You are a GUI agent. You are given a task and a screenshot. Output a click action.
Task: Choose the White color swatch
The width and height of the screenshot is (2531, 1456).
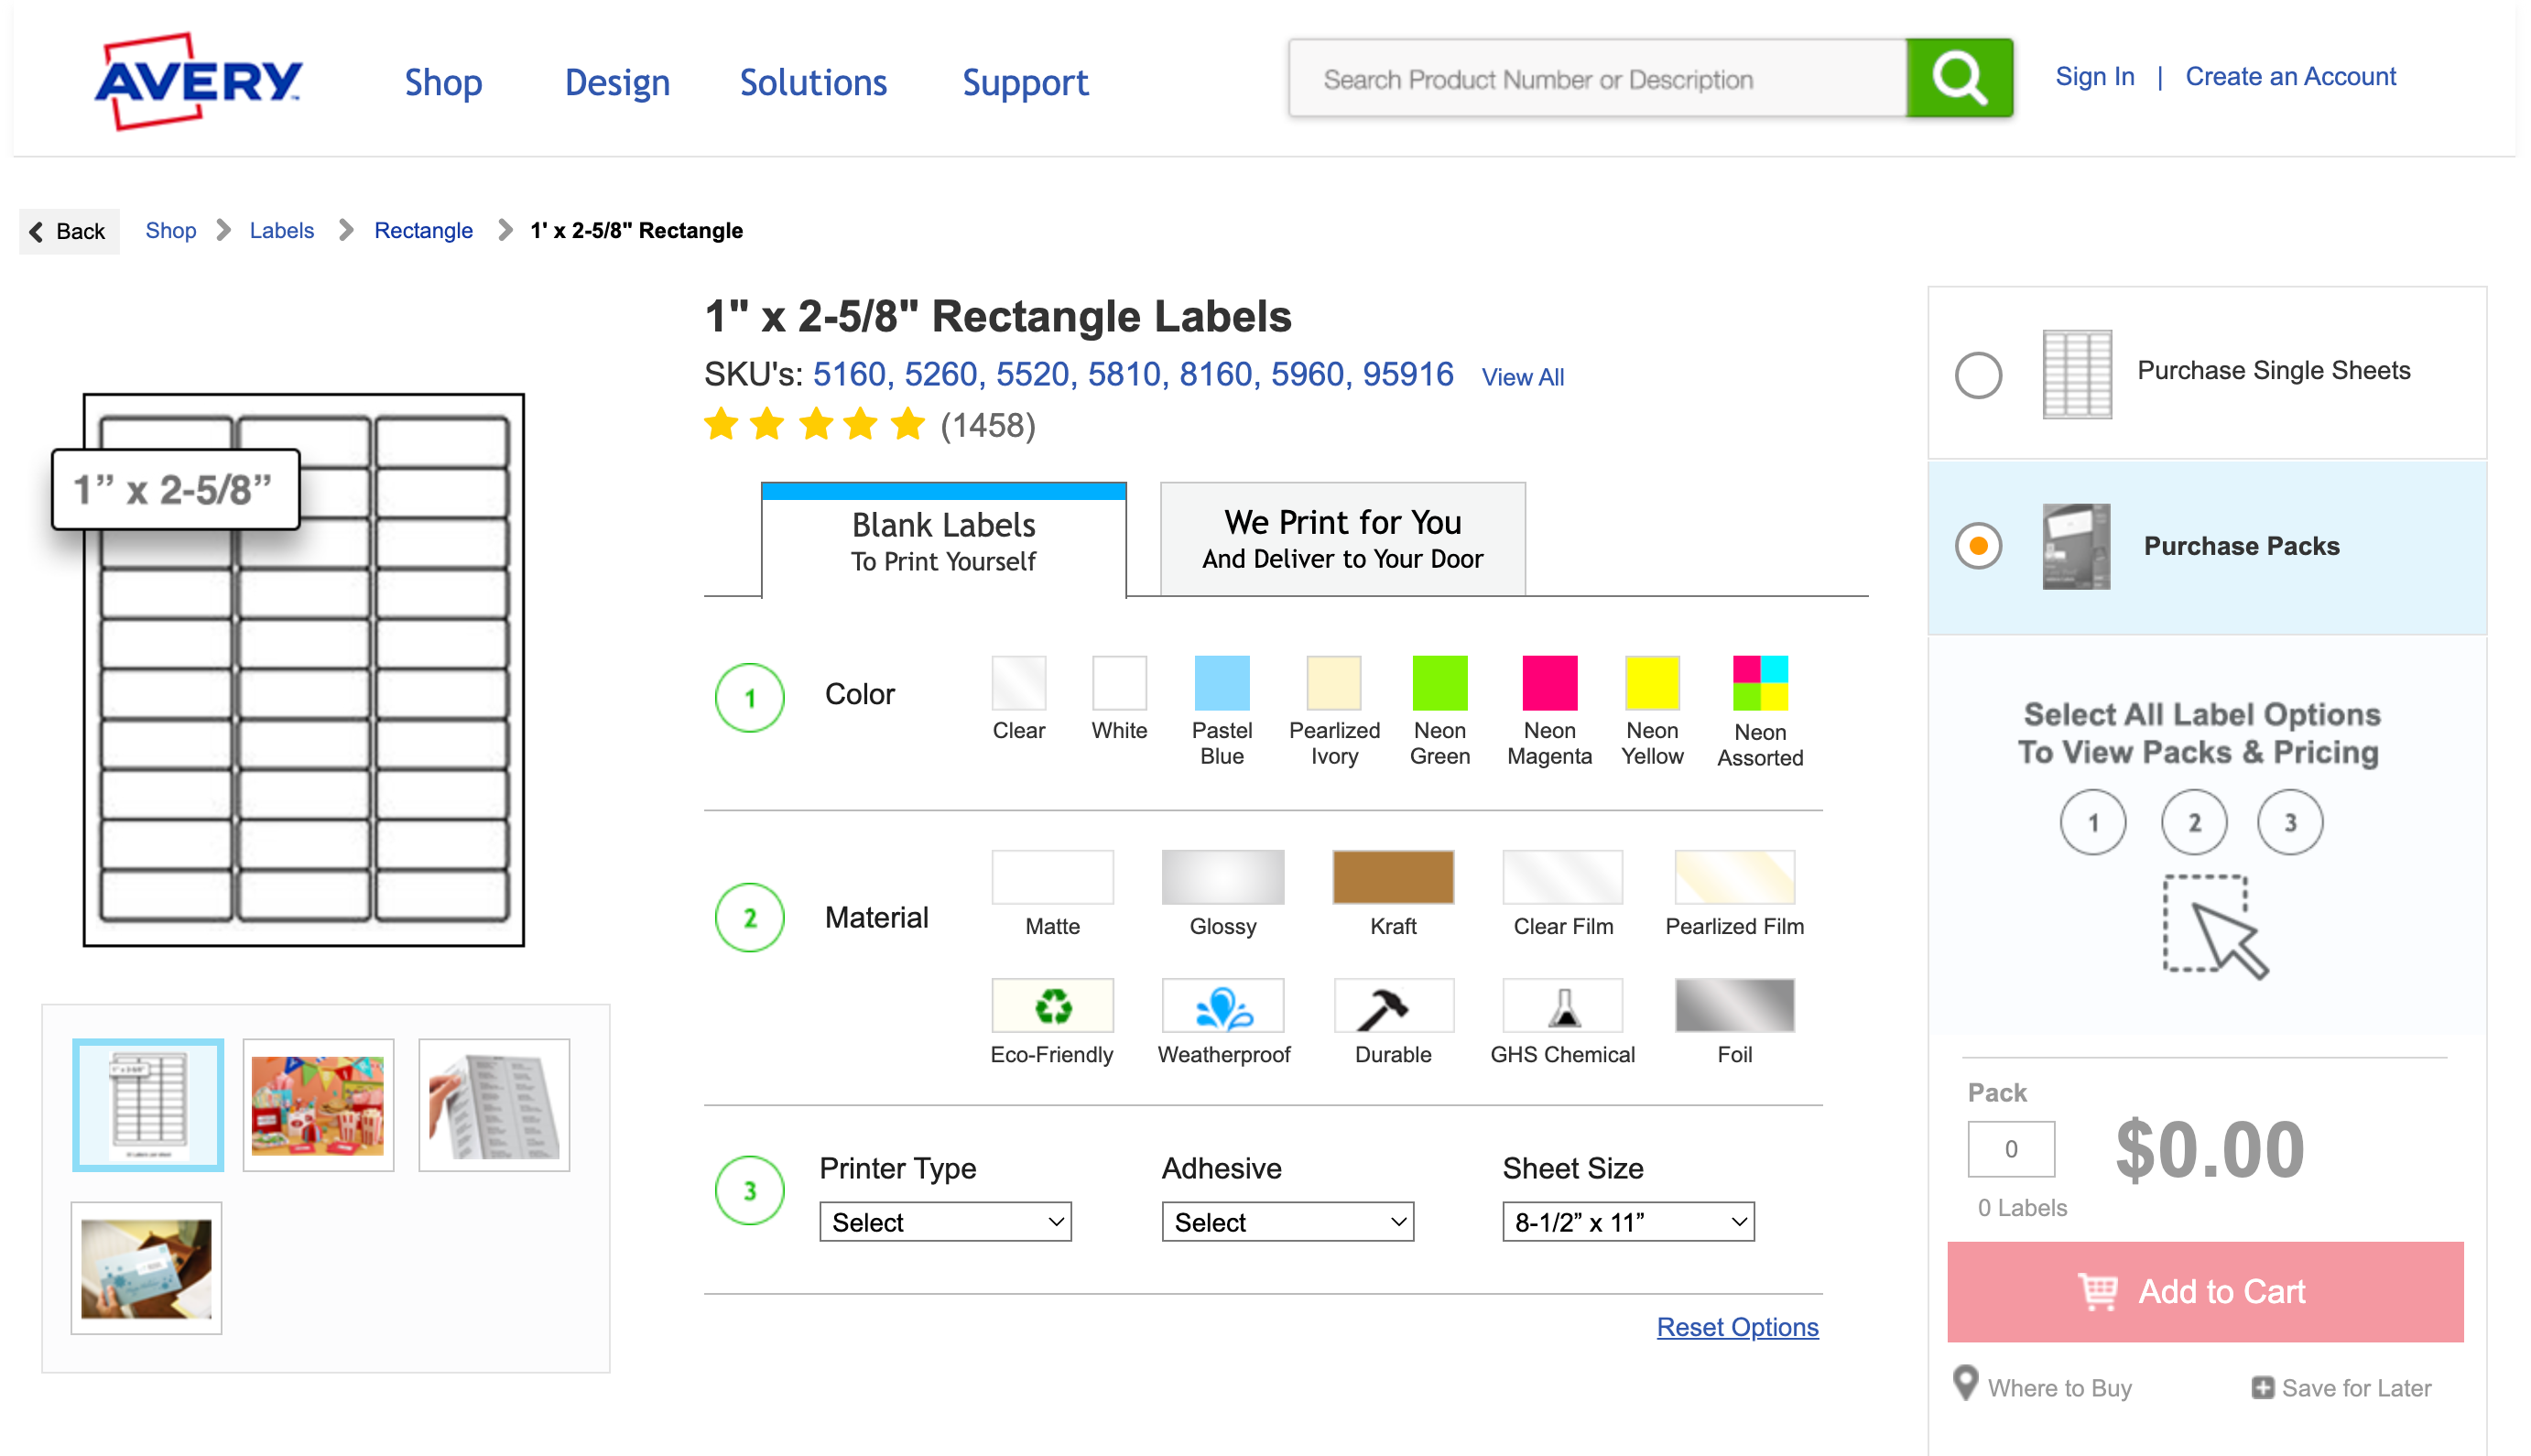(x=1118, y=682)
